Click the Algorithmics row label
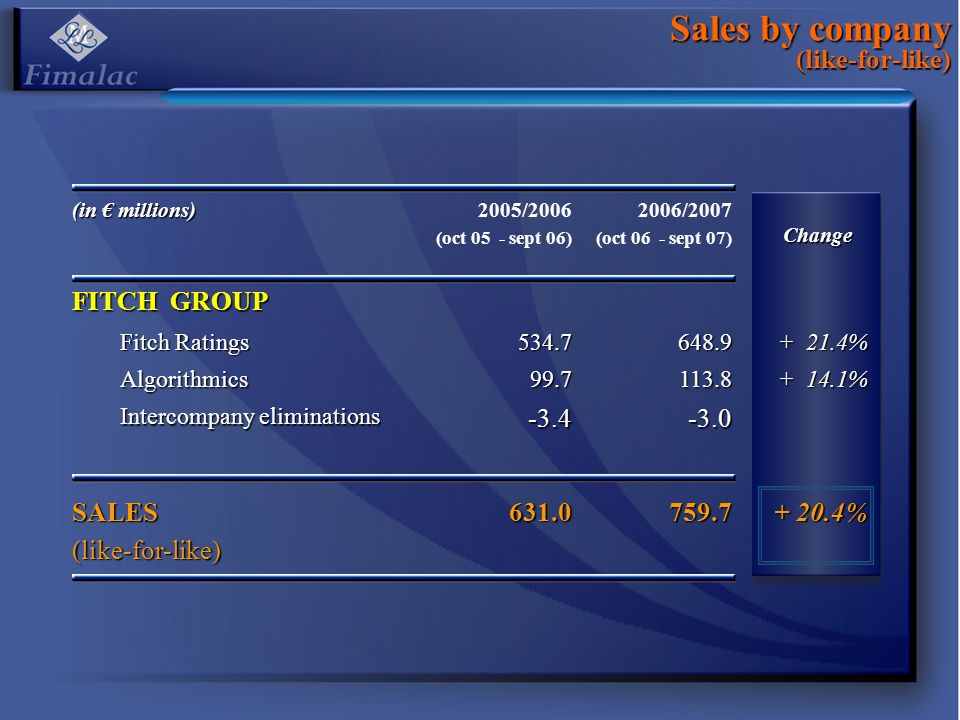 point(184,380)
